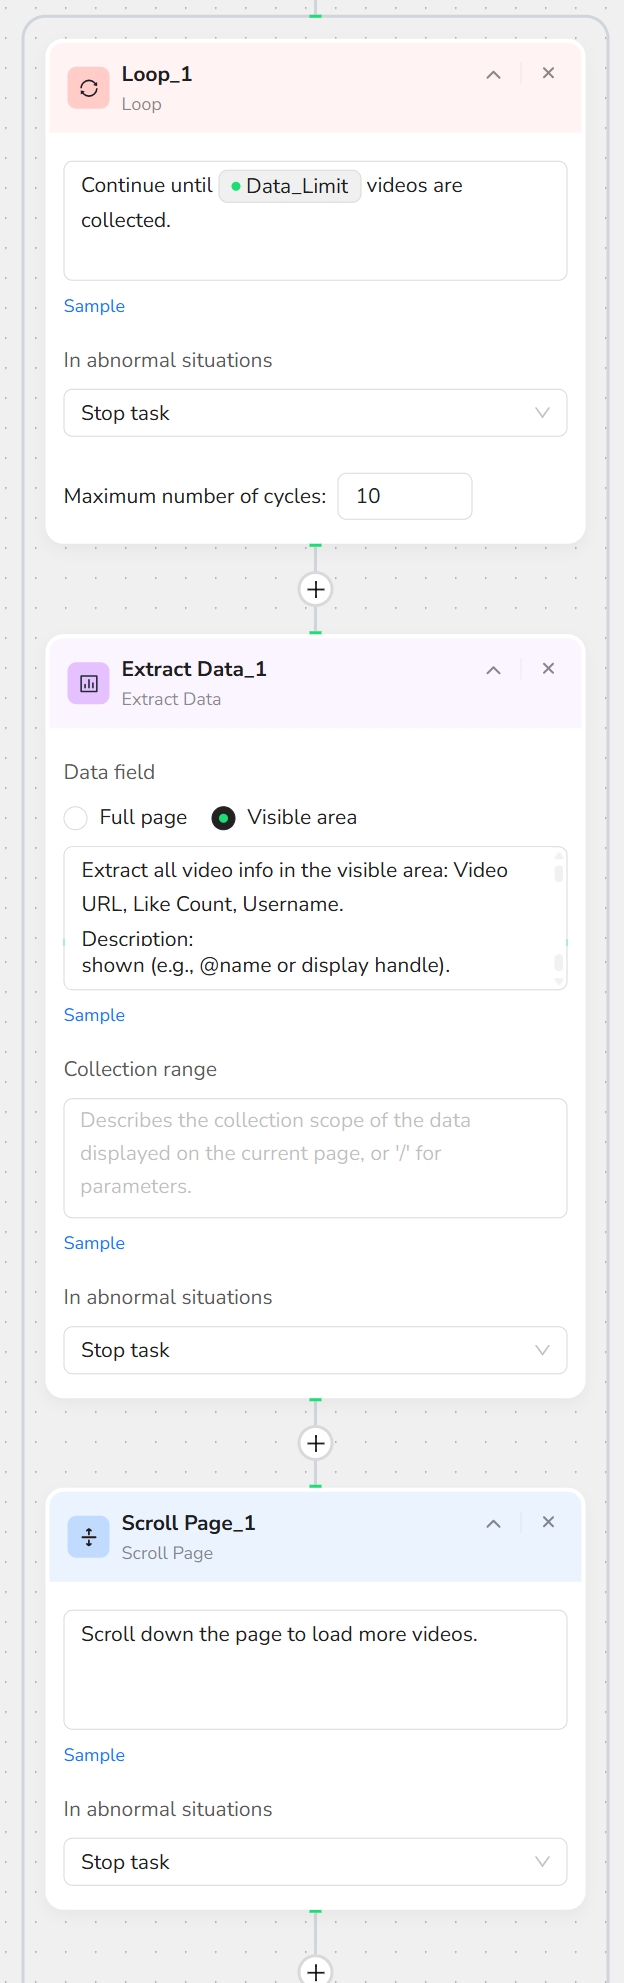Collapse the Extract Data_1 card
The image size is (624, 1983).
click(x=493, y=670)
